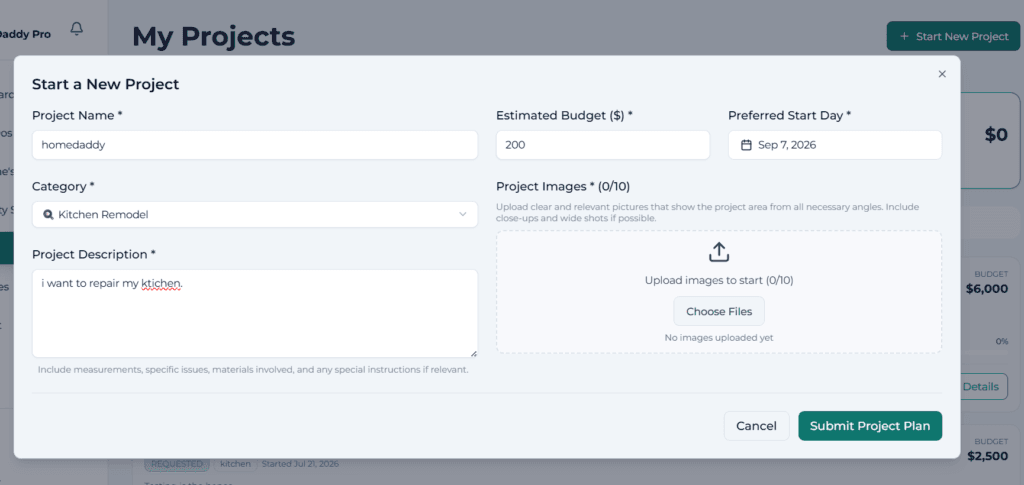Click the upload arrow icon
This screenshot has width=1024, height=485.
[718, 252]
